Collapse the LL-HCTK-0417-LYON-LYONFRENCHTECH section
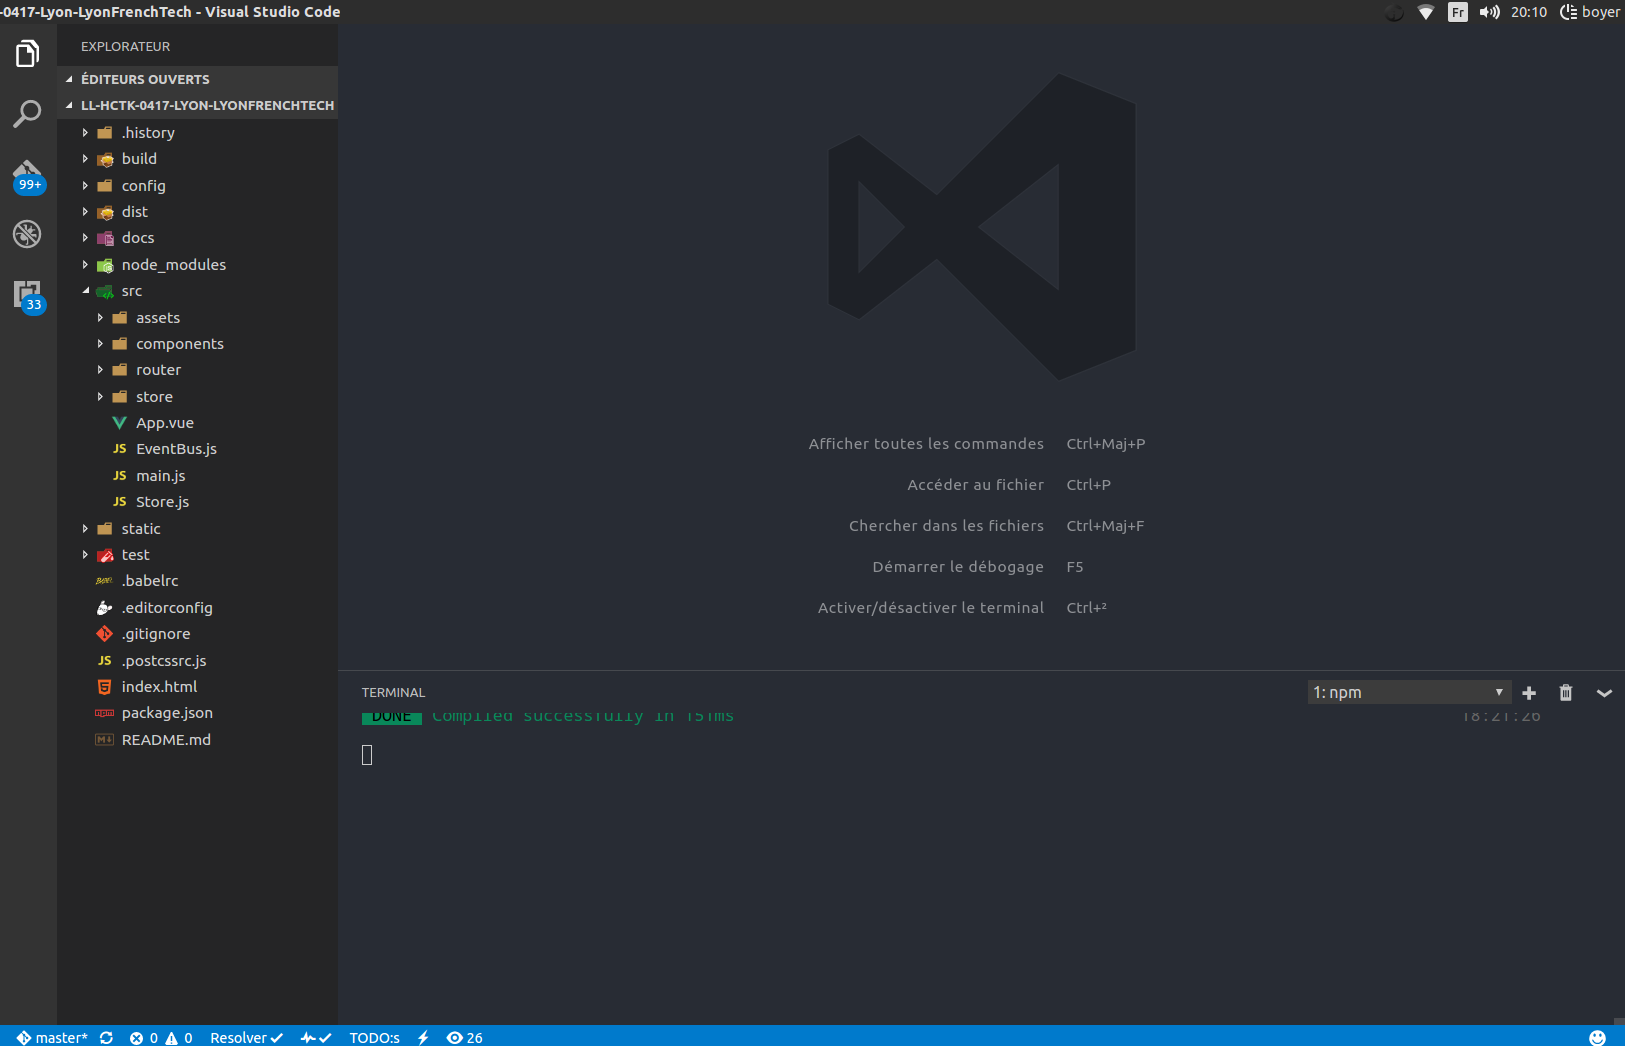The image size is (1625, 1046). [x=197, y=105]
